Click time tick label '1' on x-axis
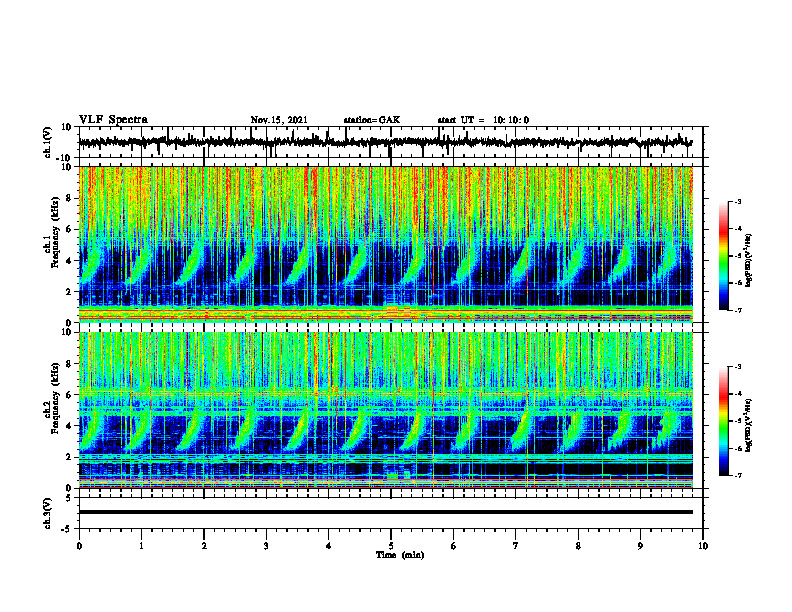Screen dimensions: 792x612 coord(141,546)
